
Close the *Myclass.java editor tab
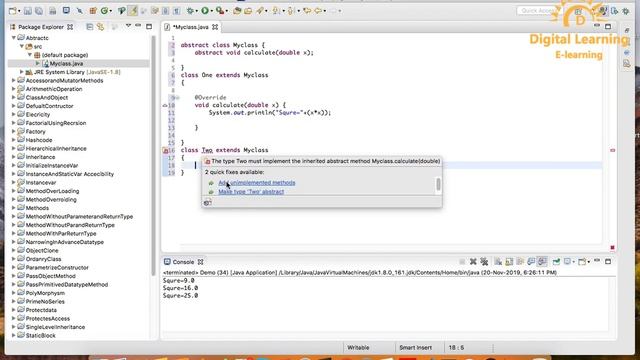point(215,27)
